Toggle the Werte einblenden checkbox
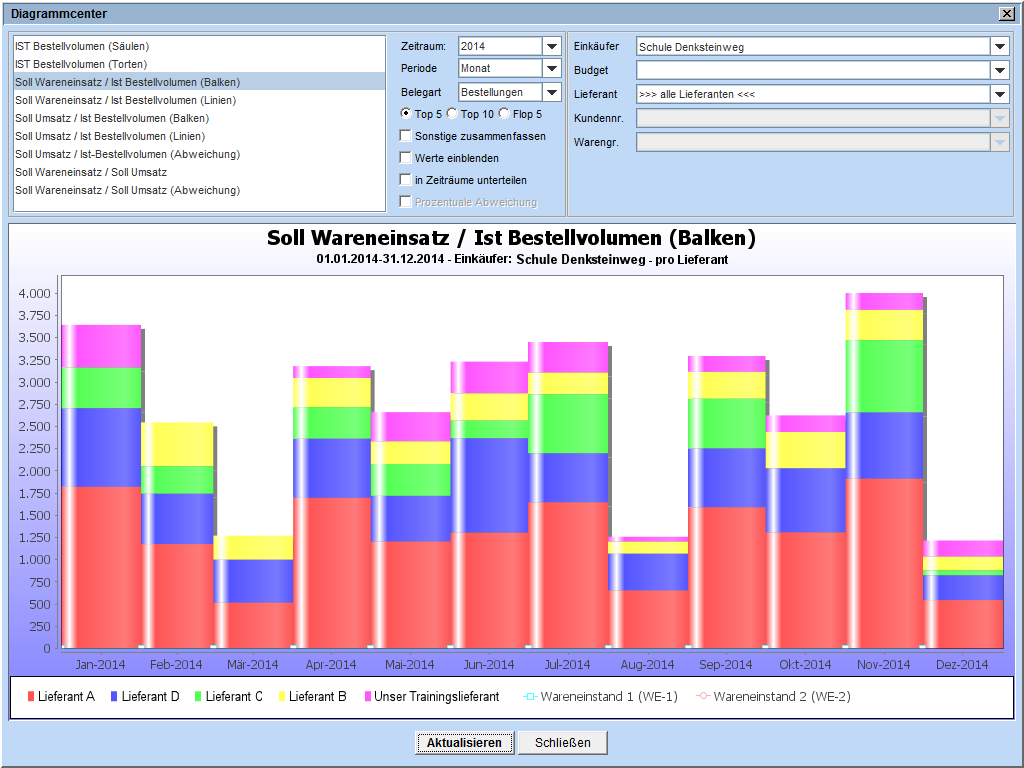 click(x=405, y=158)
